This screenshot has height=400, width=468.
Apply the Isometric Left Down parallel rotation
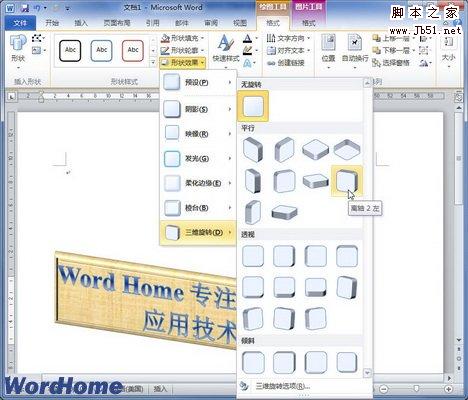tap(253, 150)
